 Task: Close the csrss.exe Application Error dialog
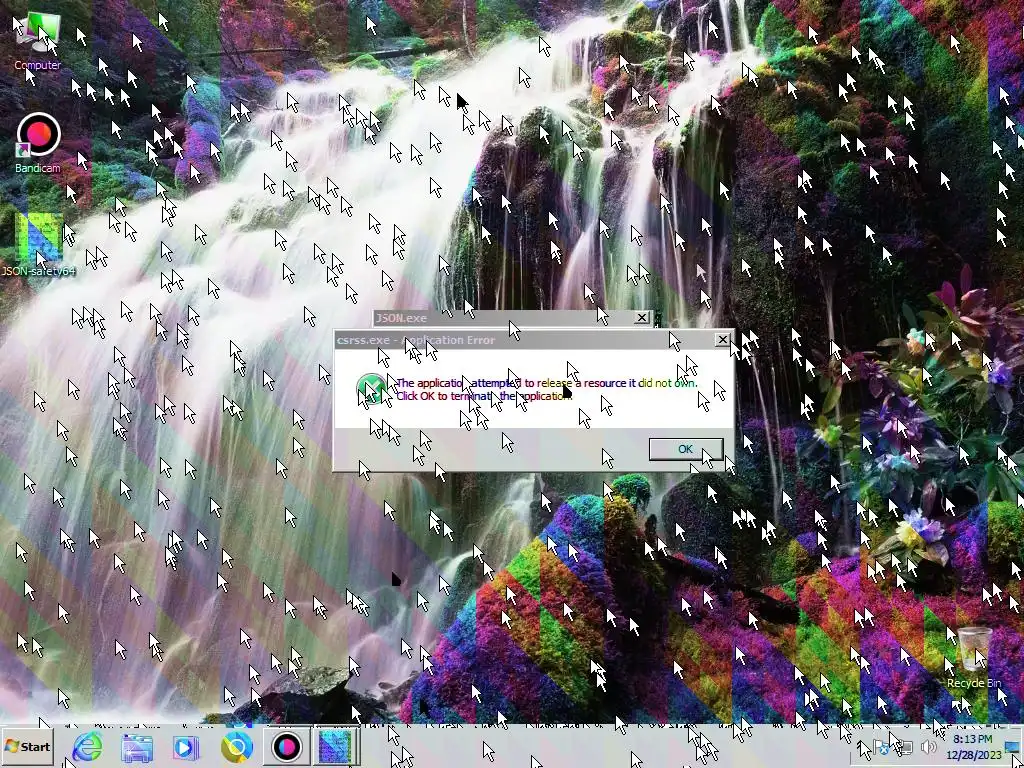tap(722, 340)
